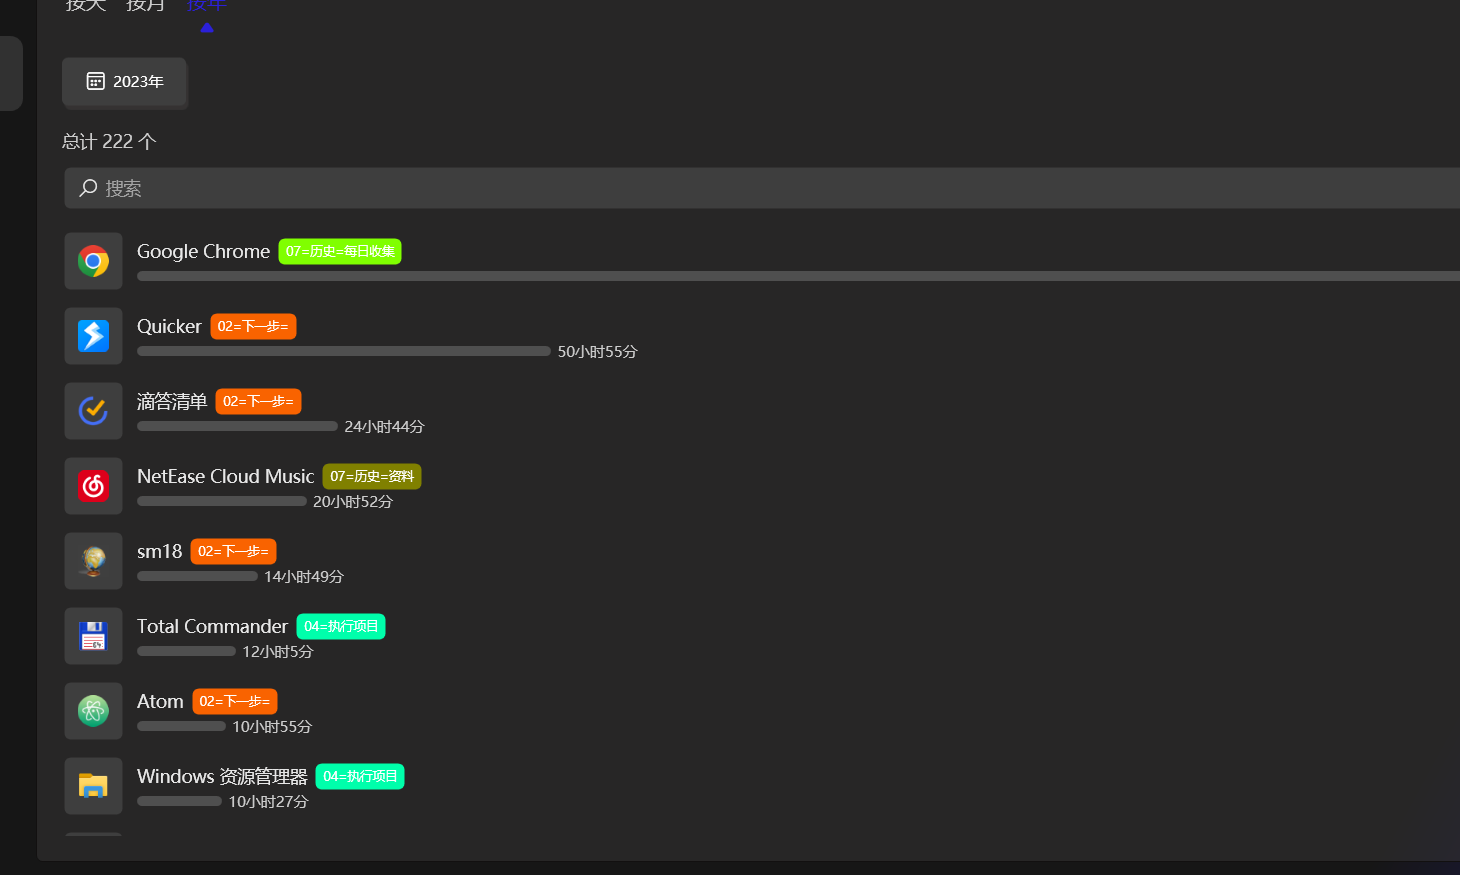Click the Quicker usage progress bar

coord(344,351)
